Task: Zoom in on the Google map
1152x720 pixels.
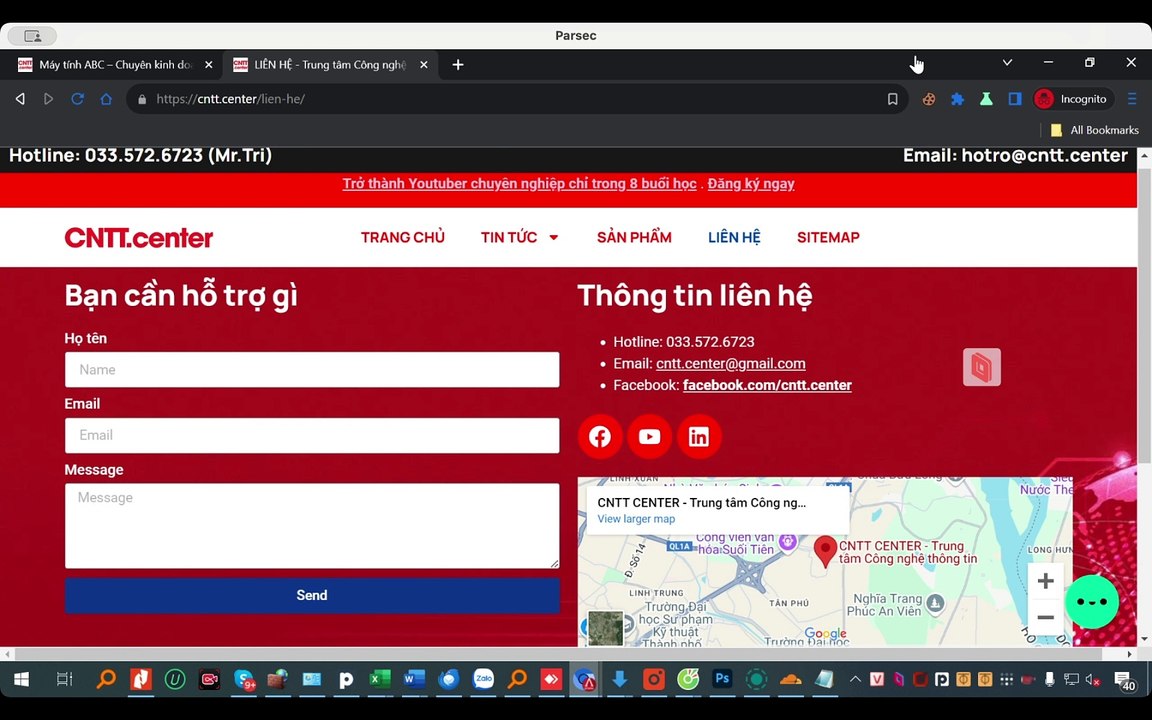Action: pyautogui.click(x=1045, y=581)
